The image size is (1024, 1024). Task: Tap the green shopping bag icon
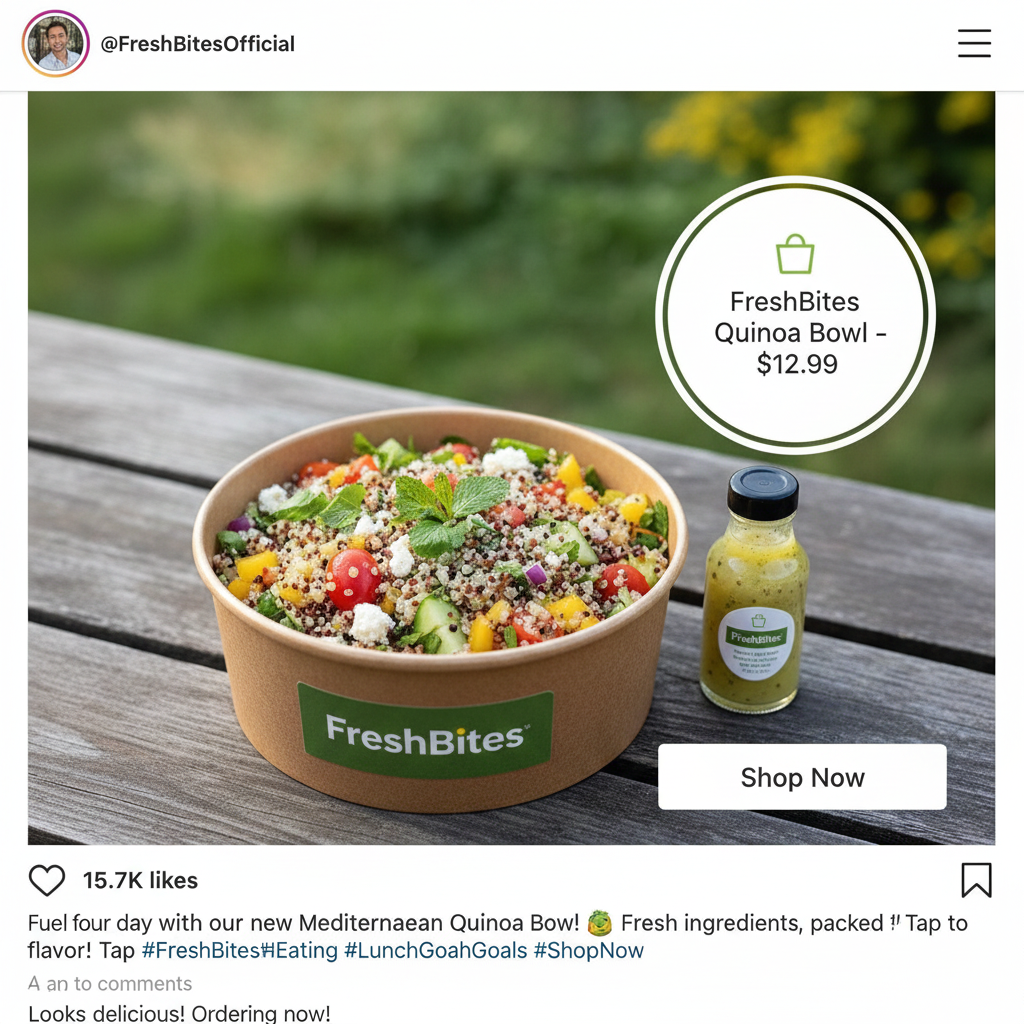click(795, 254)
